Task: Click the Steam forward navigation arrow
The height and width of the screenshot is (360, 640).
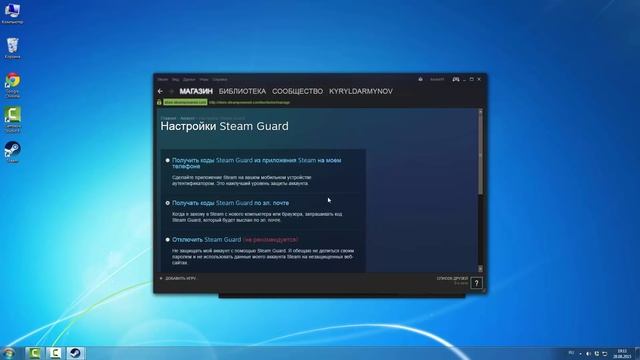Action: 172,91
